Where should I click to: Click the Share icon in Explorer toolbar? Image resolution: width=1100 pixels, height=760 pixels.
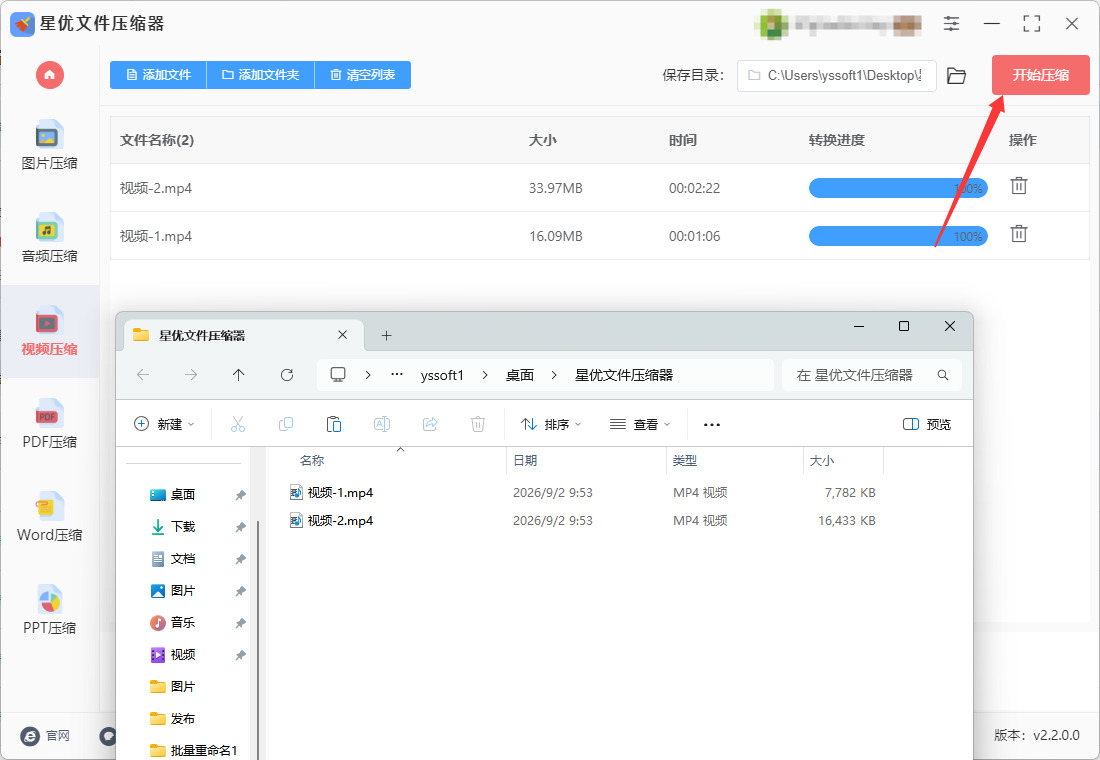tap(430, 424)
